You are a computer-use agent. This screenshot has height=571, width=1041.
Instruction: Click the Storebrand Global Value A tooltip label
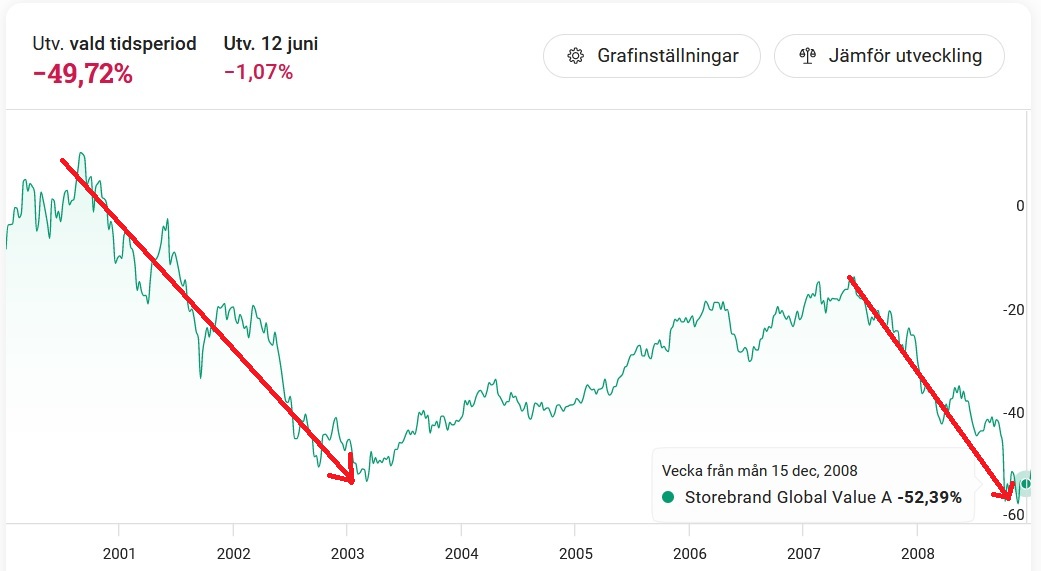pyautogui.click(x=788, y=497)
